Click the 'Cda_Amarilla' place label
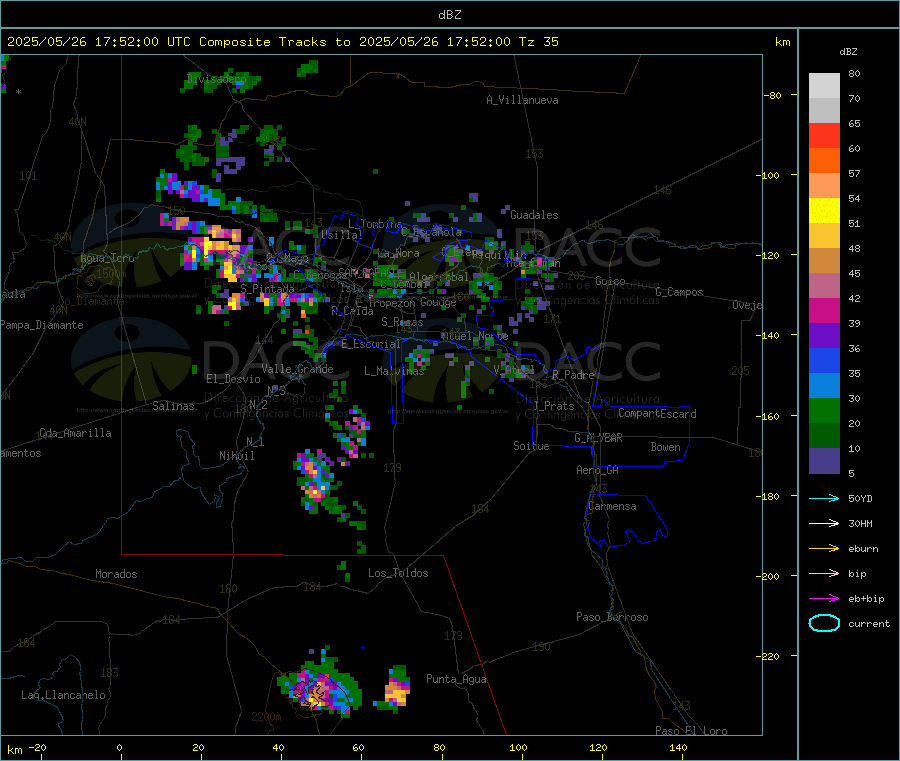 75,433
